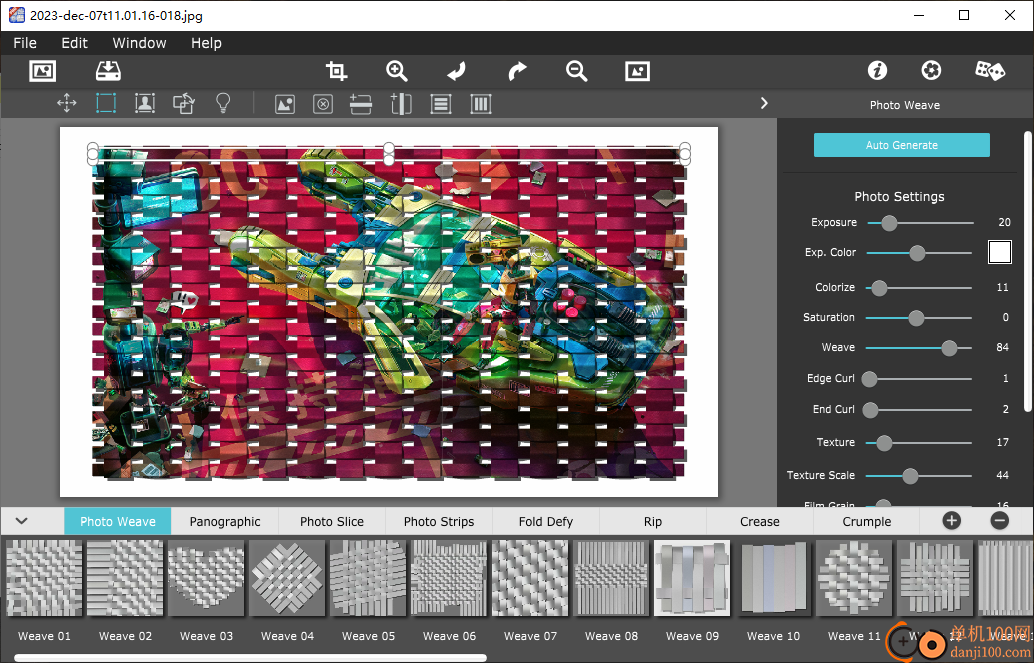Click the zoom out magnifier
This screenshot has width=1034, height=663.
coord(576,71)
